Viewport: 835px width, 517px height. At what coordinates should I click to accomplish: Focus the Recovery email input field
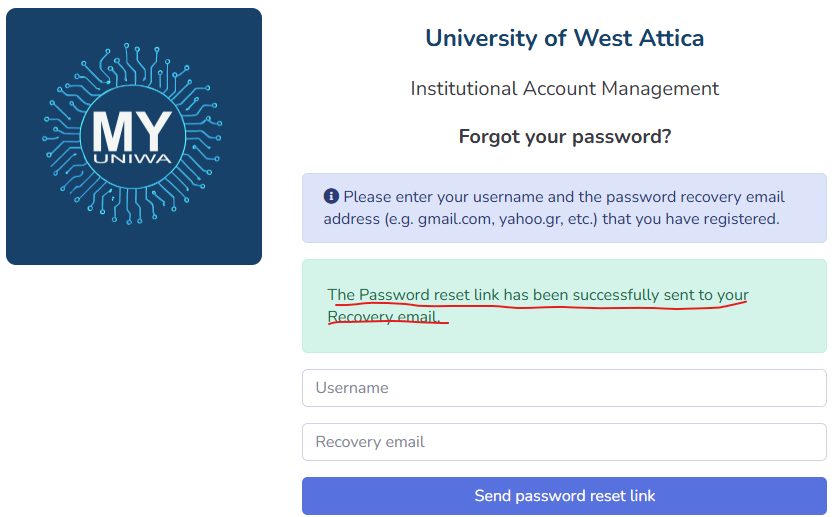[x=564, y=442]
